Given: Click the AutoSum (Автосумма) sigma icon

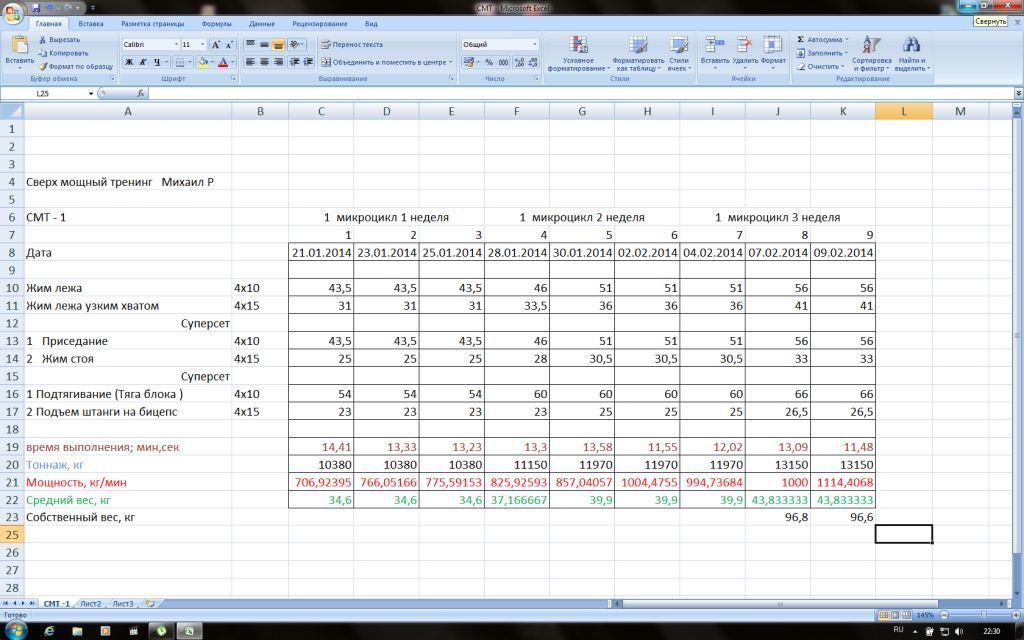Looking at the screenshot, I should click(801, 39).
